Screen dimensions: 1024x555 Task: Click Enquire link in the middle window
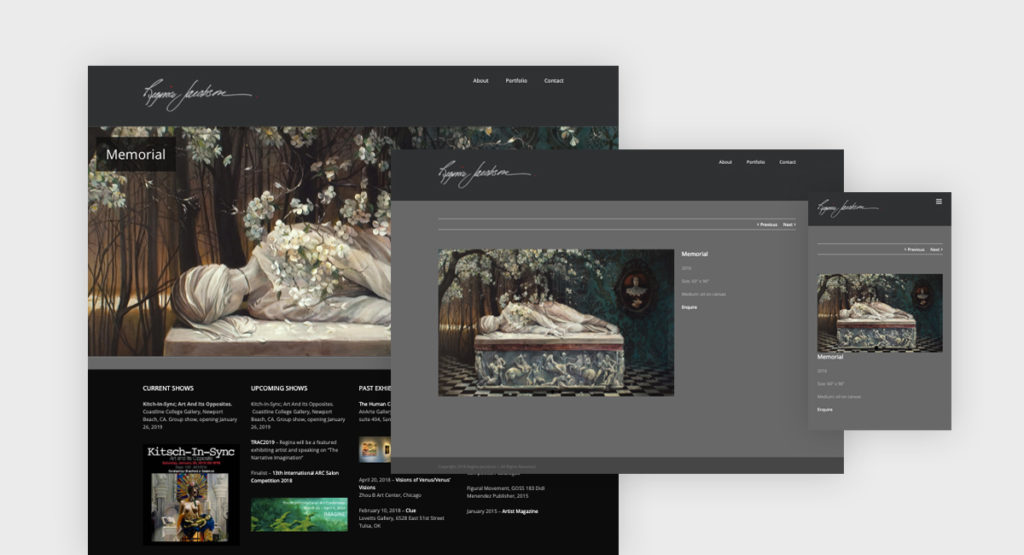click(x=689, y=307)
